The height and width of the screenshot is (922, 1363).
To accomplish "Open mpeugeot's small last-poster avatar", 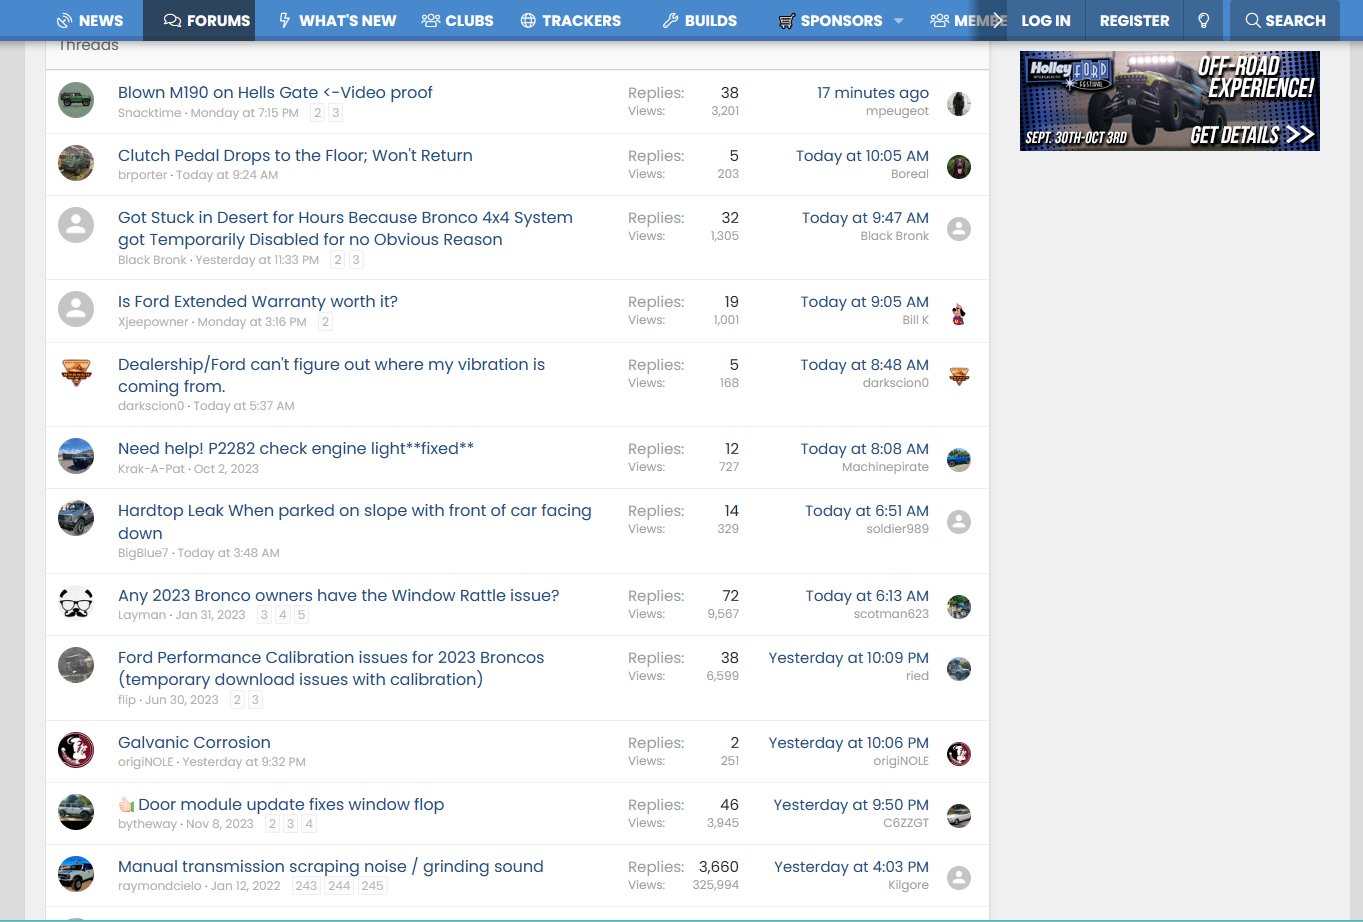I will tap(959, 104).
